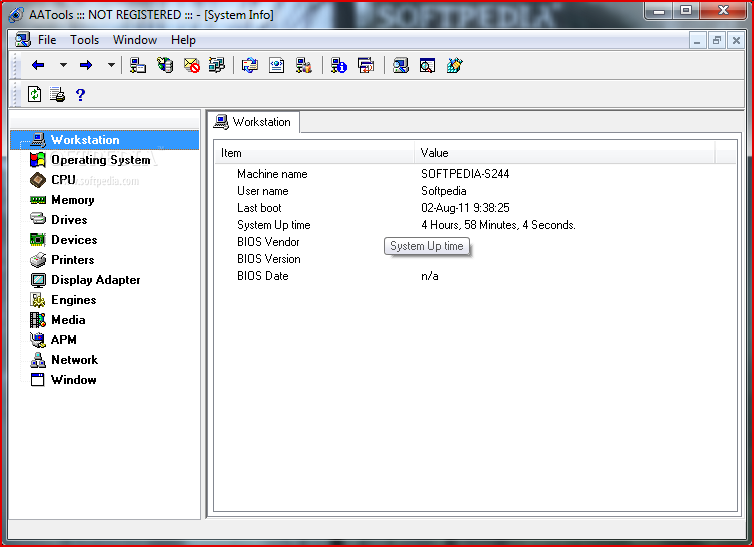The height and width of the screenshot is (547, 754).
Task: Click the blue question mark help icon
Action: [x=80, y=95]
